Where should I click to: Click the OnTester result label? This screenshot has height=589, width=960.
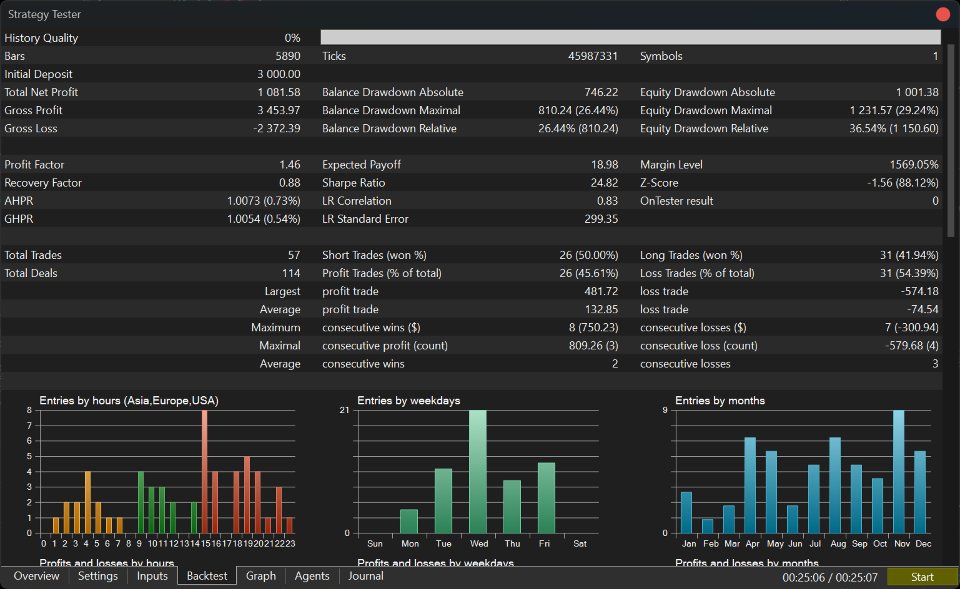(x=677, y=201)
